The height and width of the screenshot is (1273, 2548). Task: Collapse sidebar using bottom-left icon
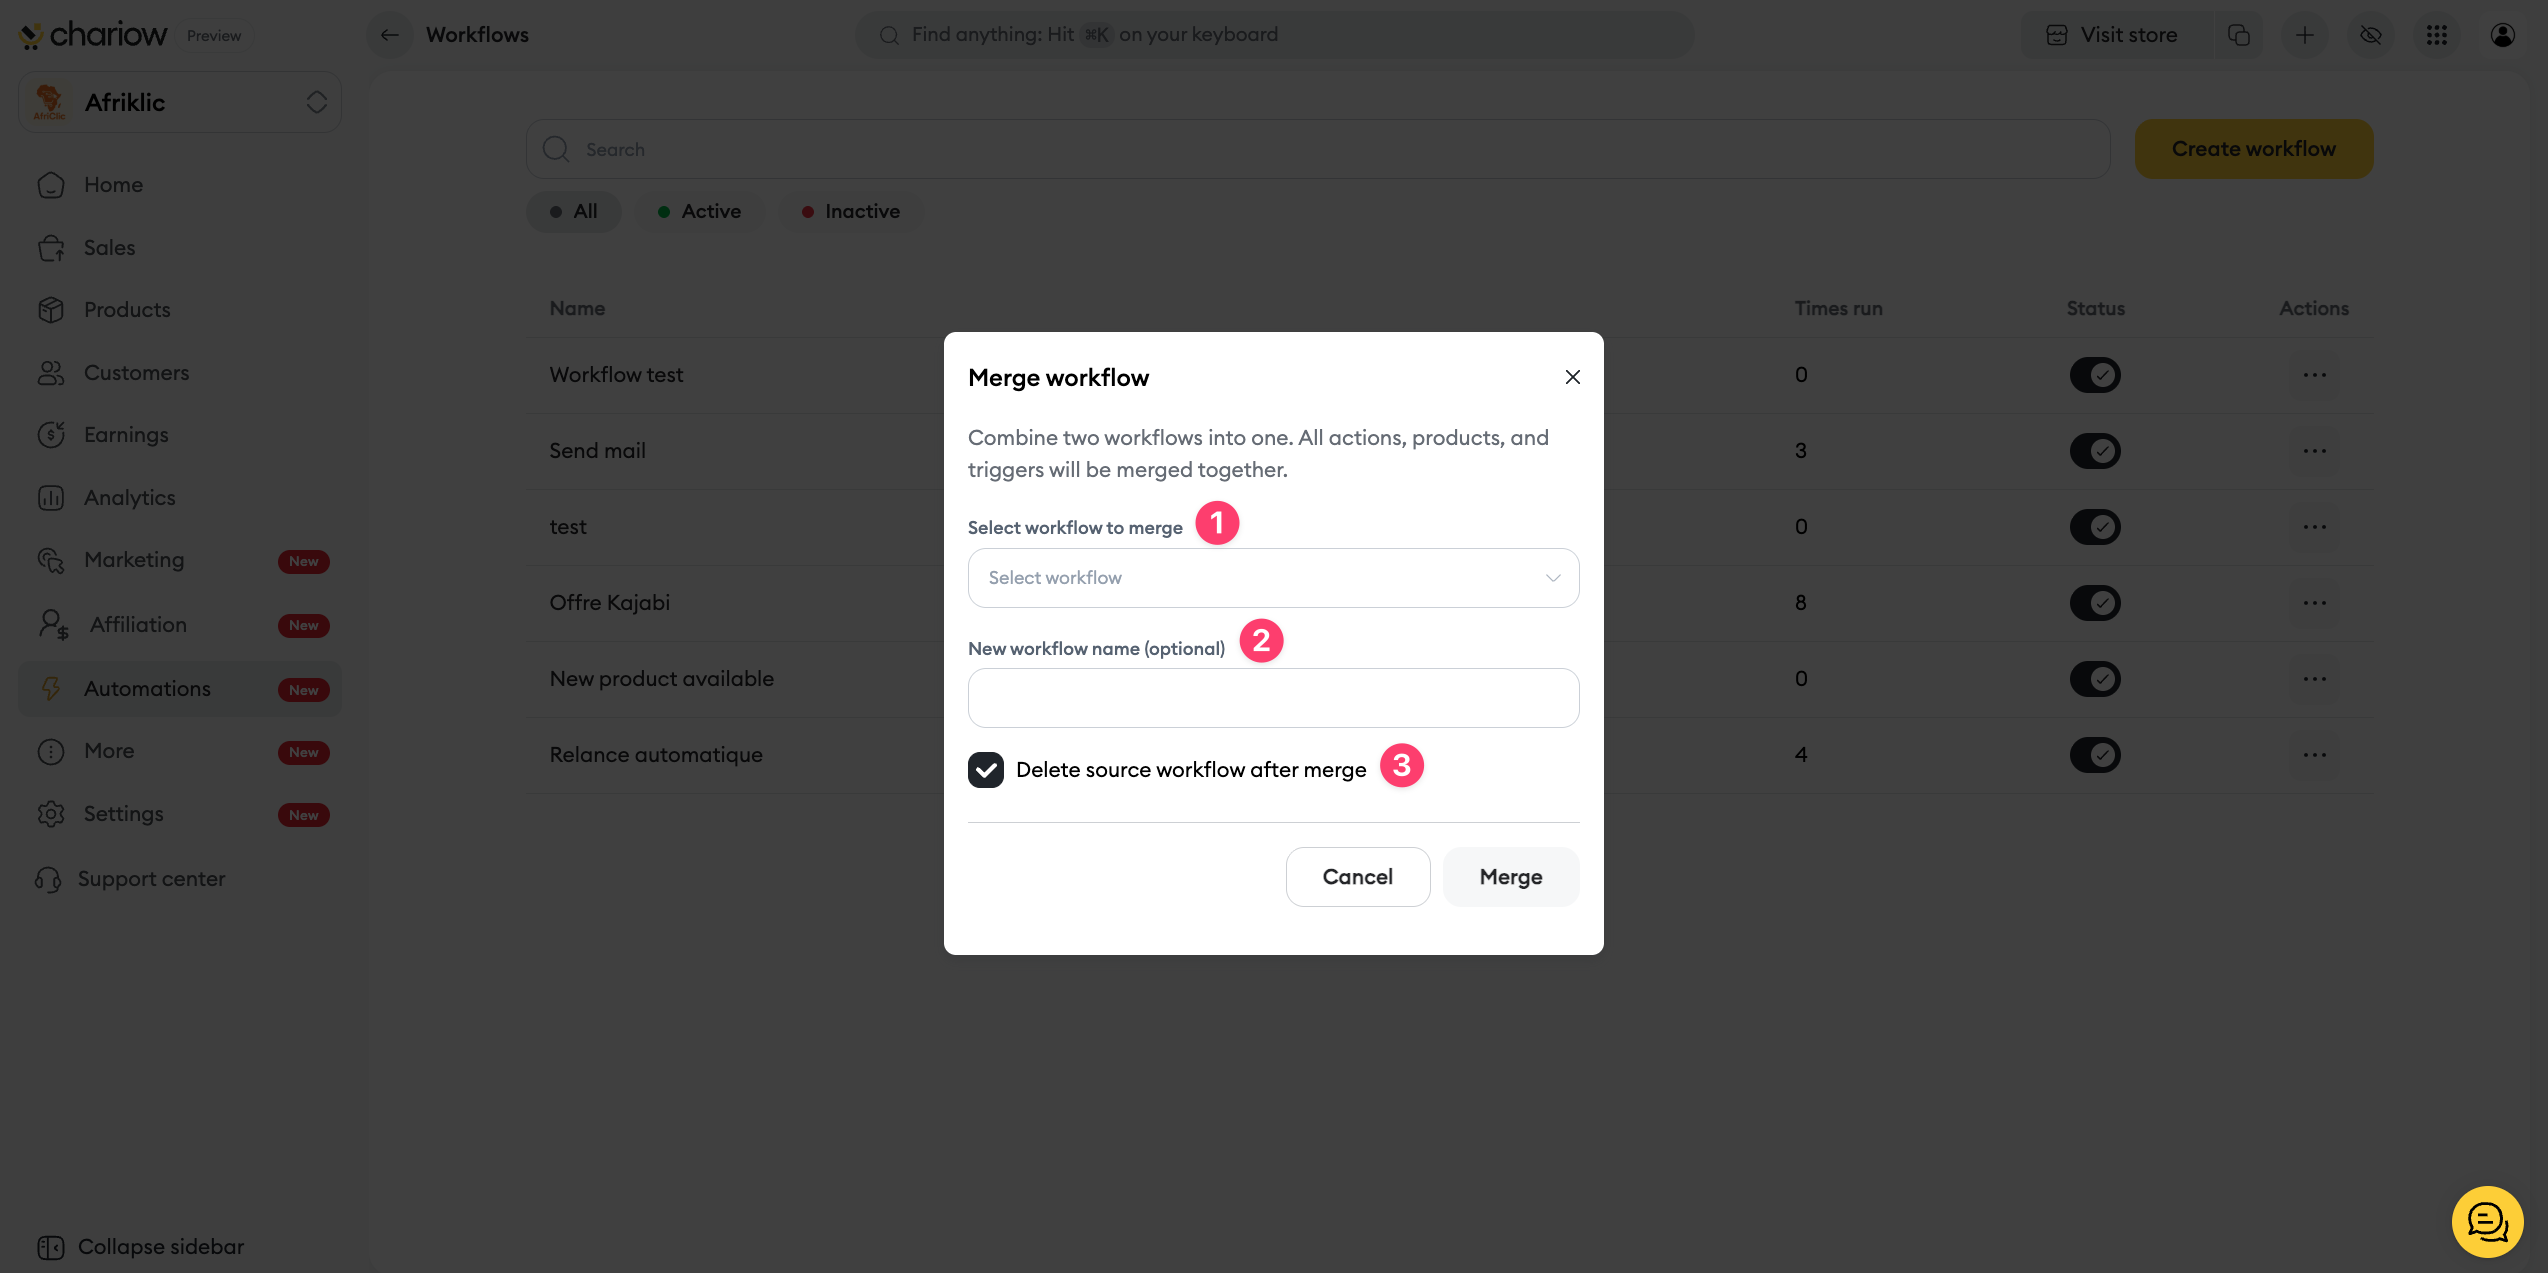coord(50,1247)
